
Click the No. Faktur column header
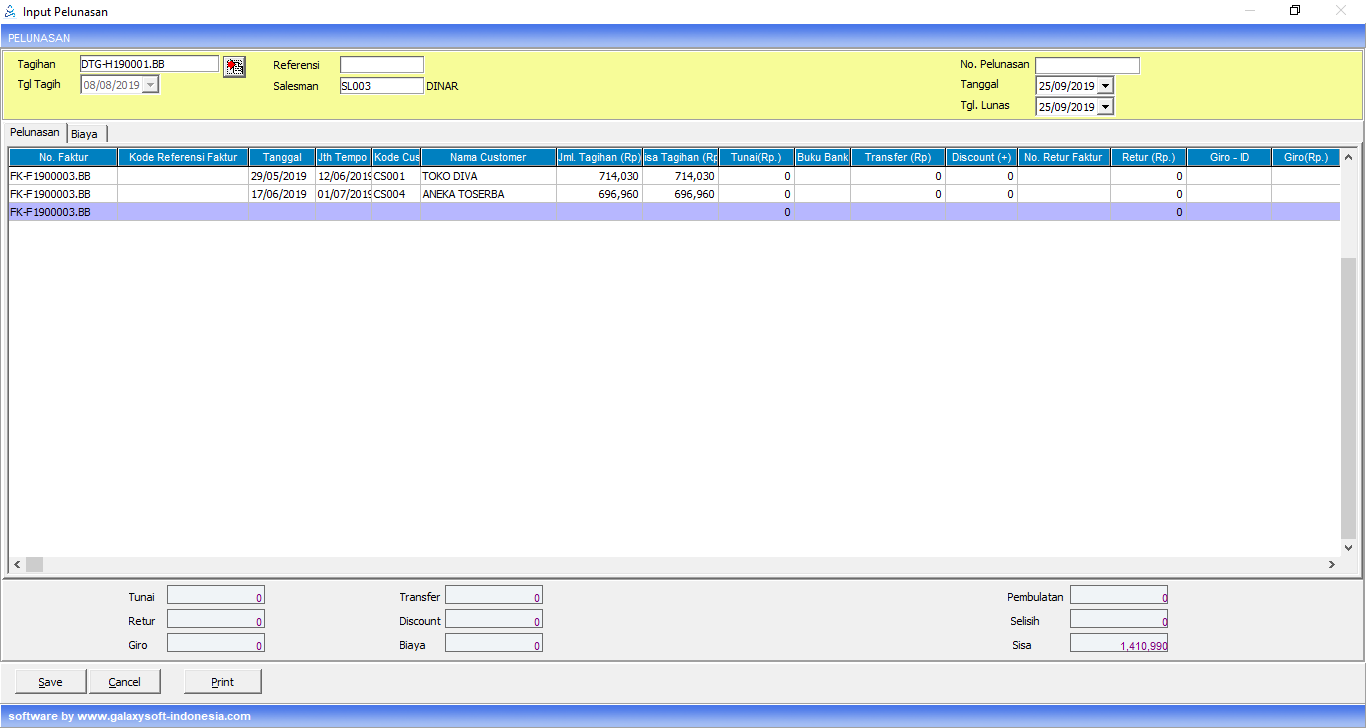click(x=63, y=157)
